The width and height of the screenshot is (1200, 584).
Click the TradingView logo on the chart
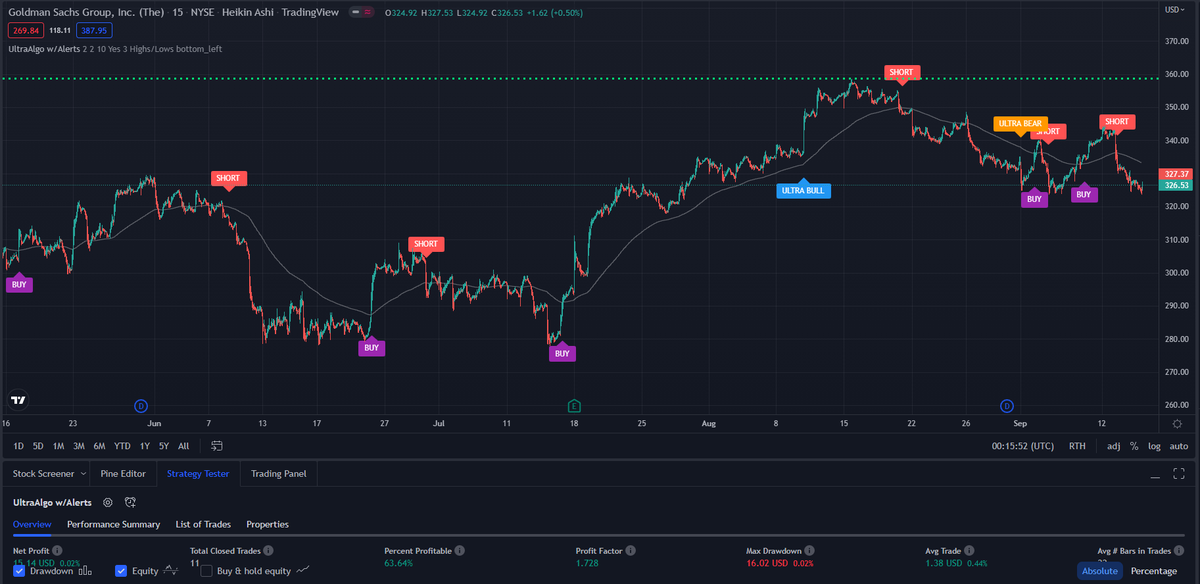17,400
